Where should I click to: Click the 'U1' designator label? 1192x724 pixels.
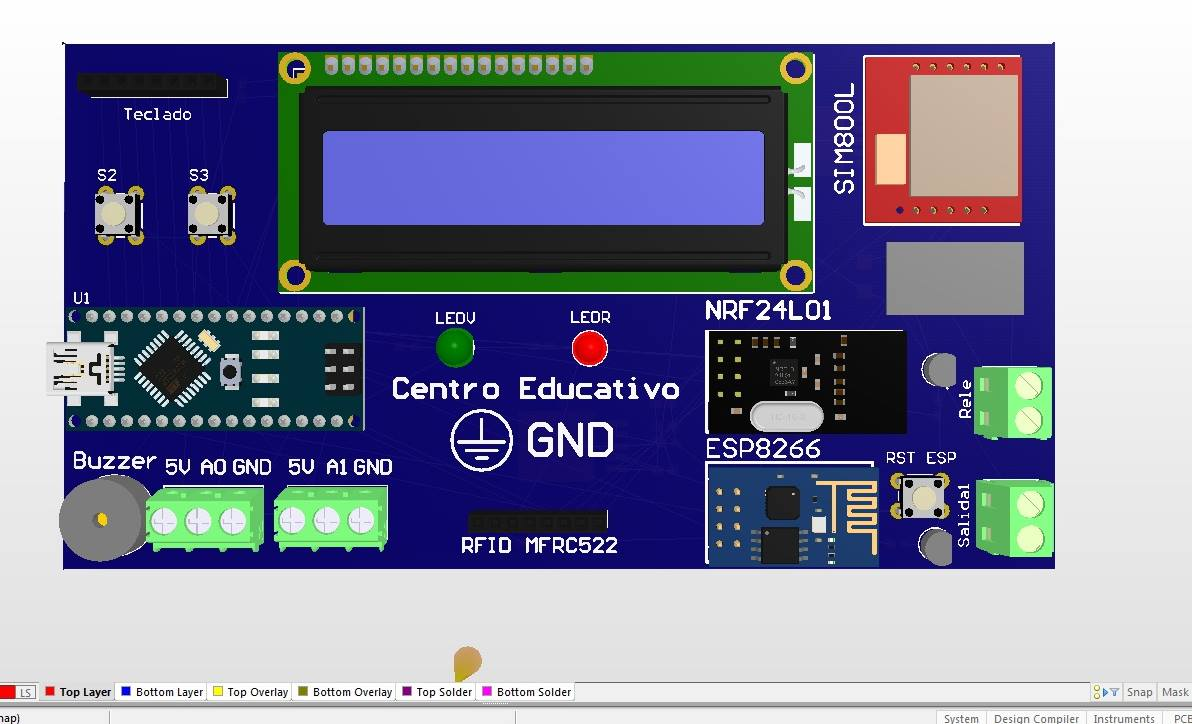click(x=81, y=297)
